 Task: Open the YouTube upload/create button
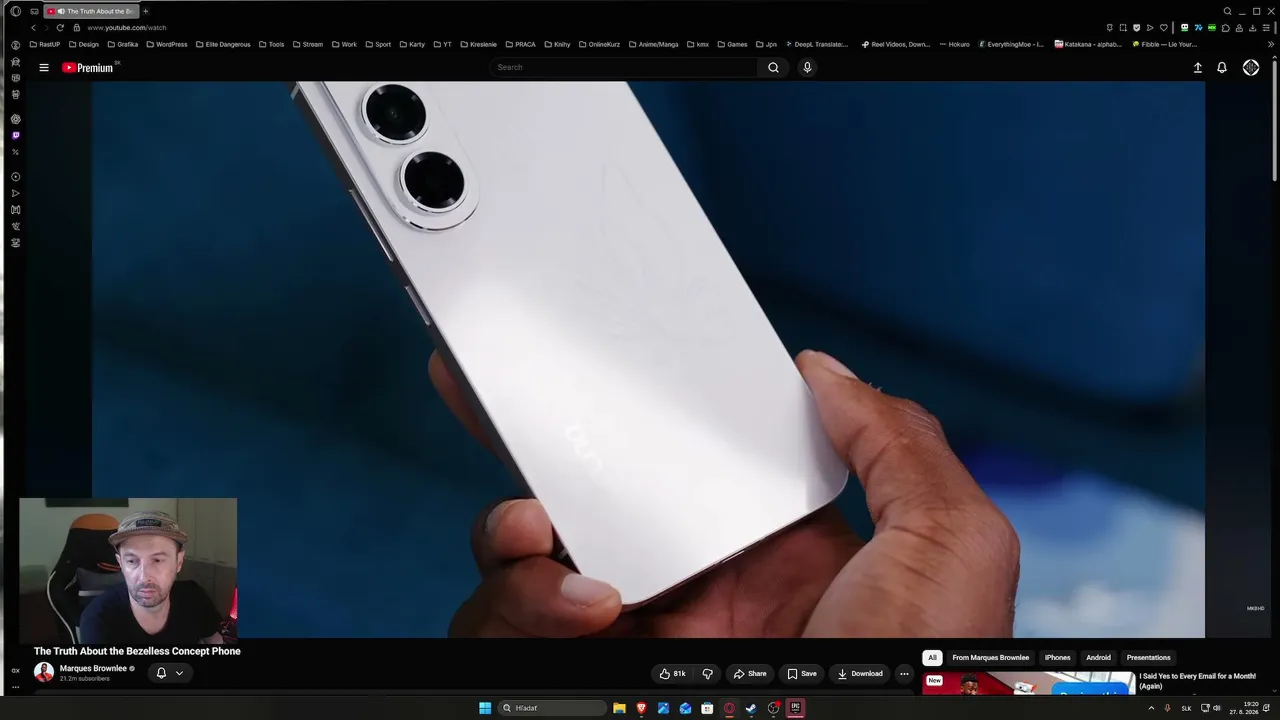click(x=1197, y=68)
